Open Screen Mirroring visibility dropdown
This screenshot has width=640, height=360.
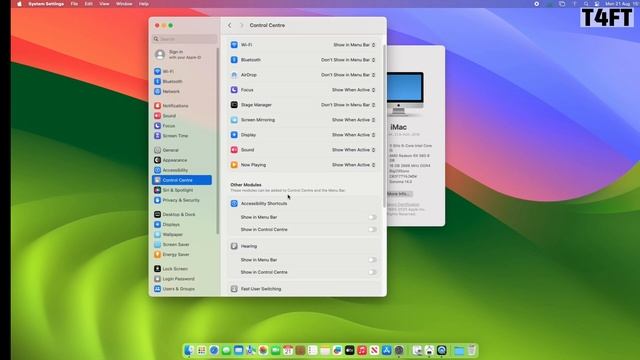pos(353,120)
